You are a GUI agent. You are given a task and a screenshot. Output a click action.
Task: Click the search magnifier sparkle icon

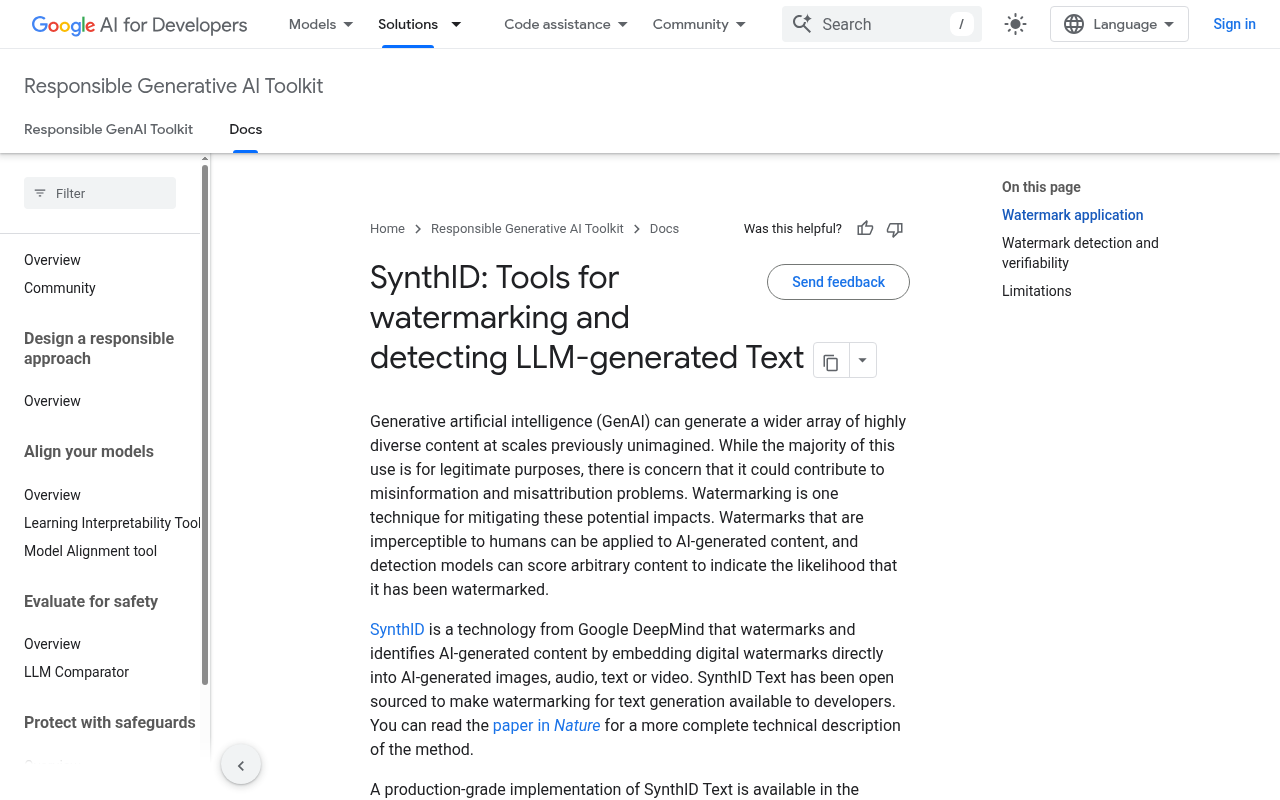click(x=801, y=24)
